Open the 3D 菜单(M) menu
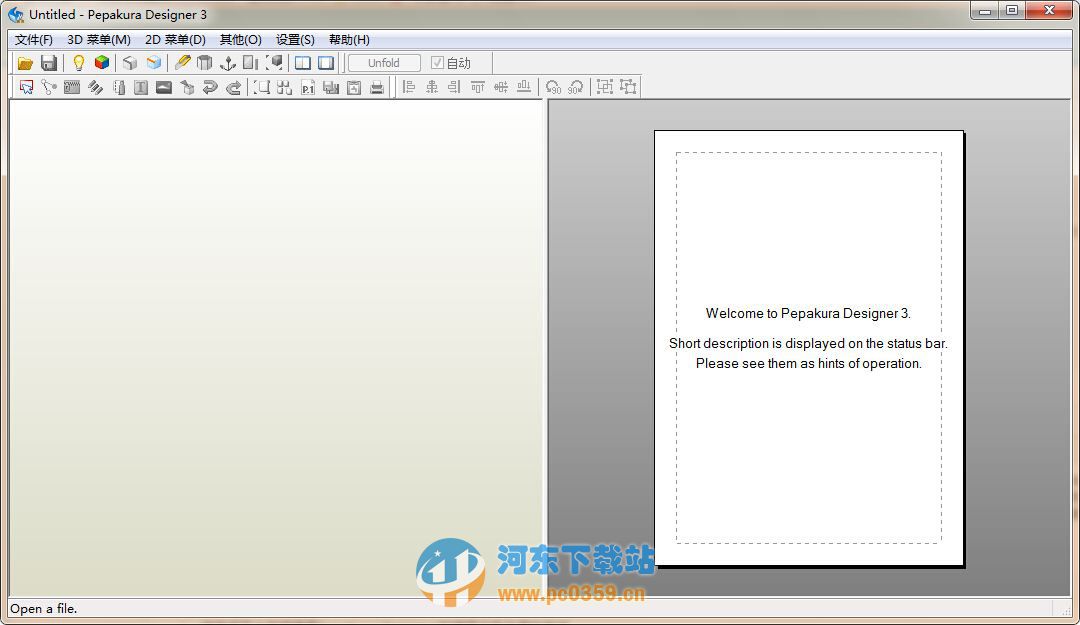Screen dimensions: 1080x625 click(x=99, y=39)
